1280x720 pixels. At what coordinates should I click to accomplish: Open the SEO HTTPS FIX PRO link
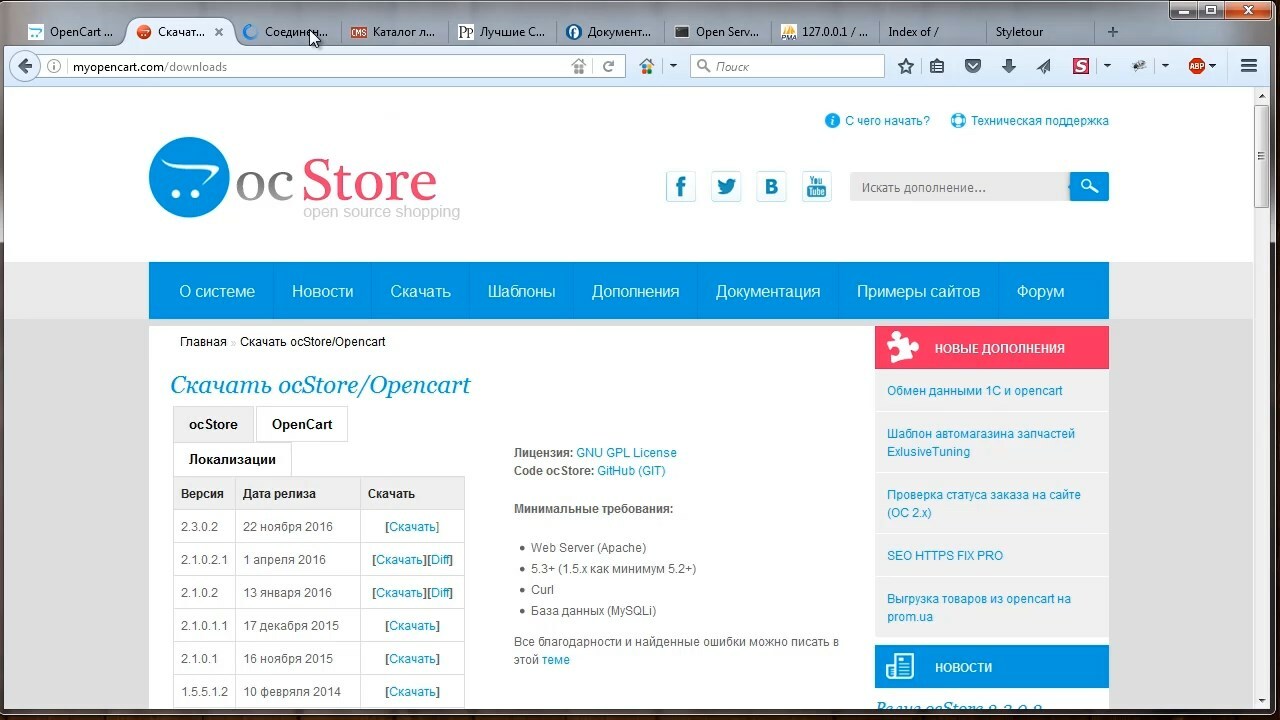pyautogui.click(x=945, y=556)
